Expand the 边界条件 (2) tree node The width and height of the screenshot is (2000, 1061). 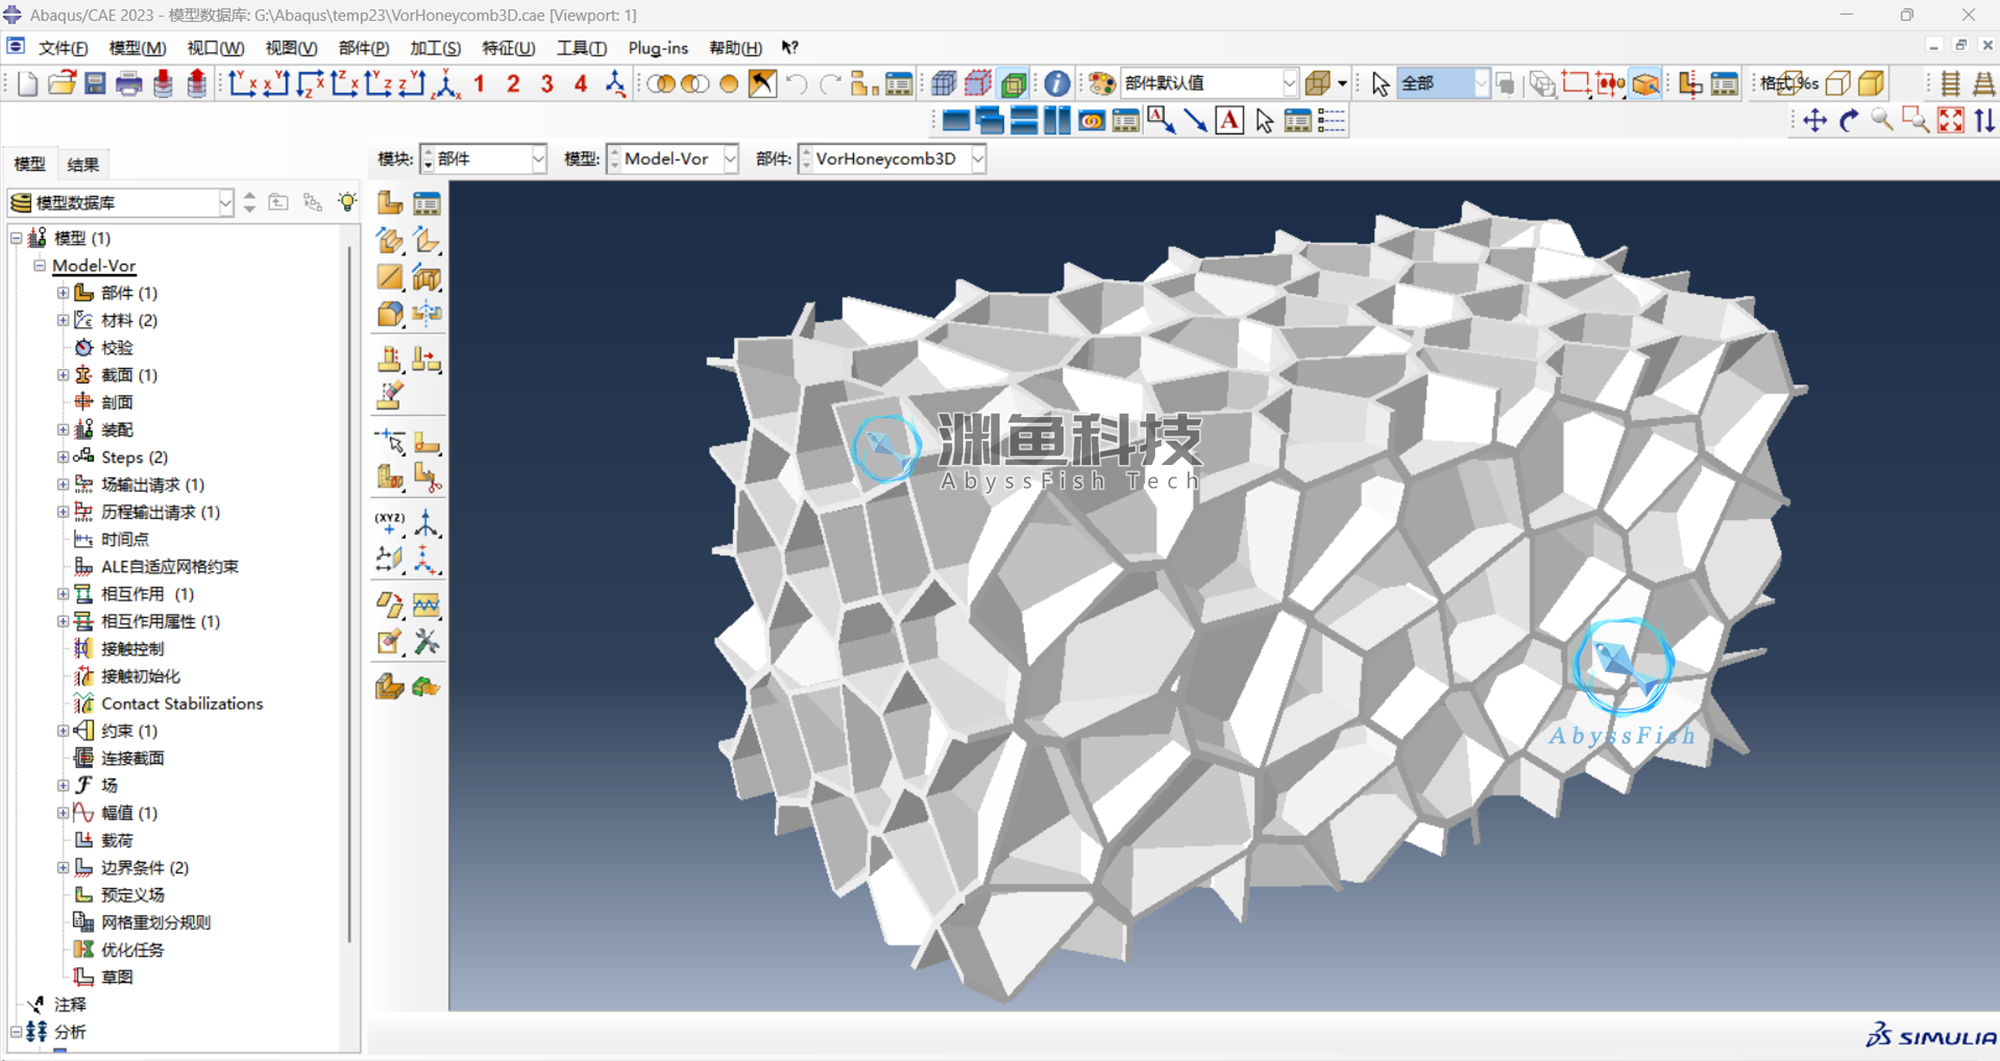63,868
